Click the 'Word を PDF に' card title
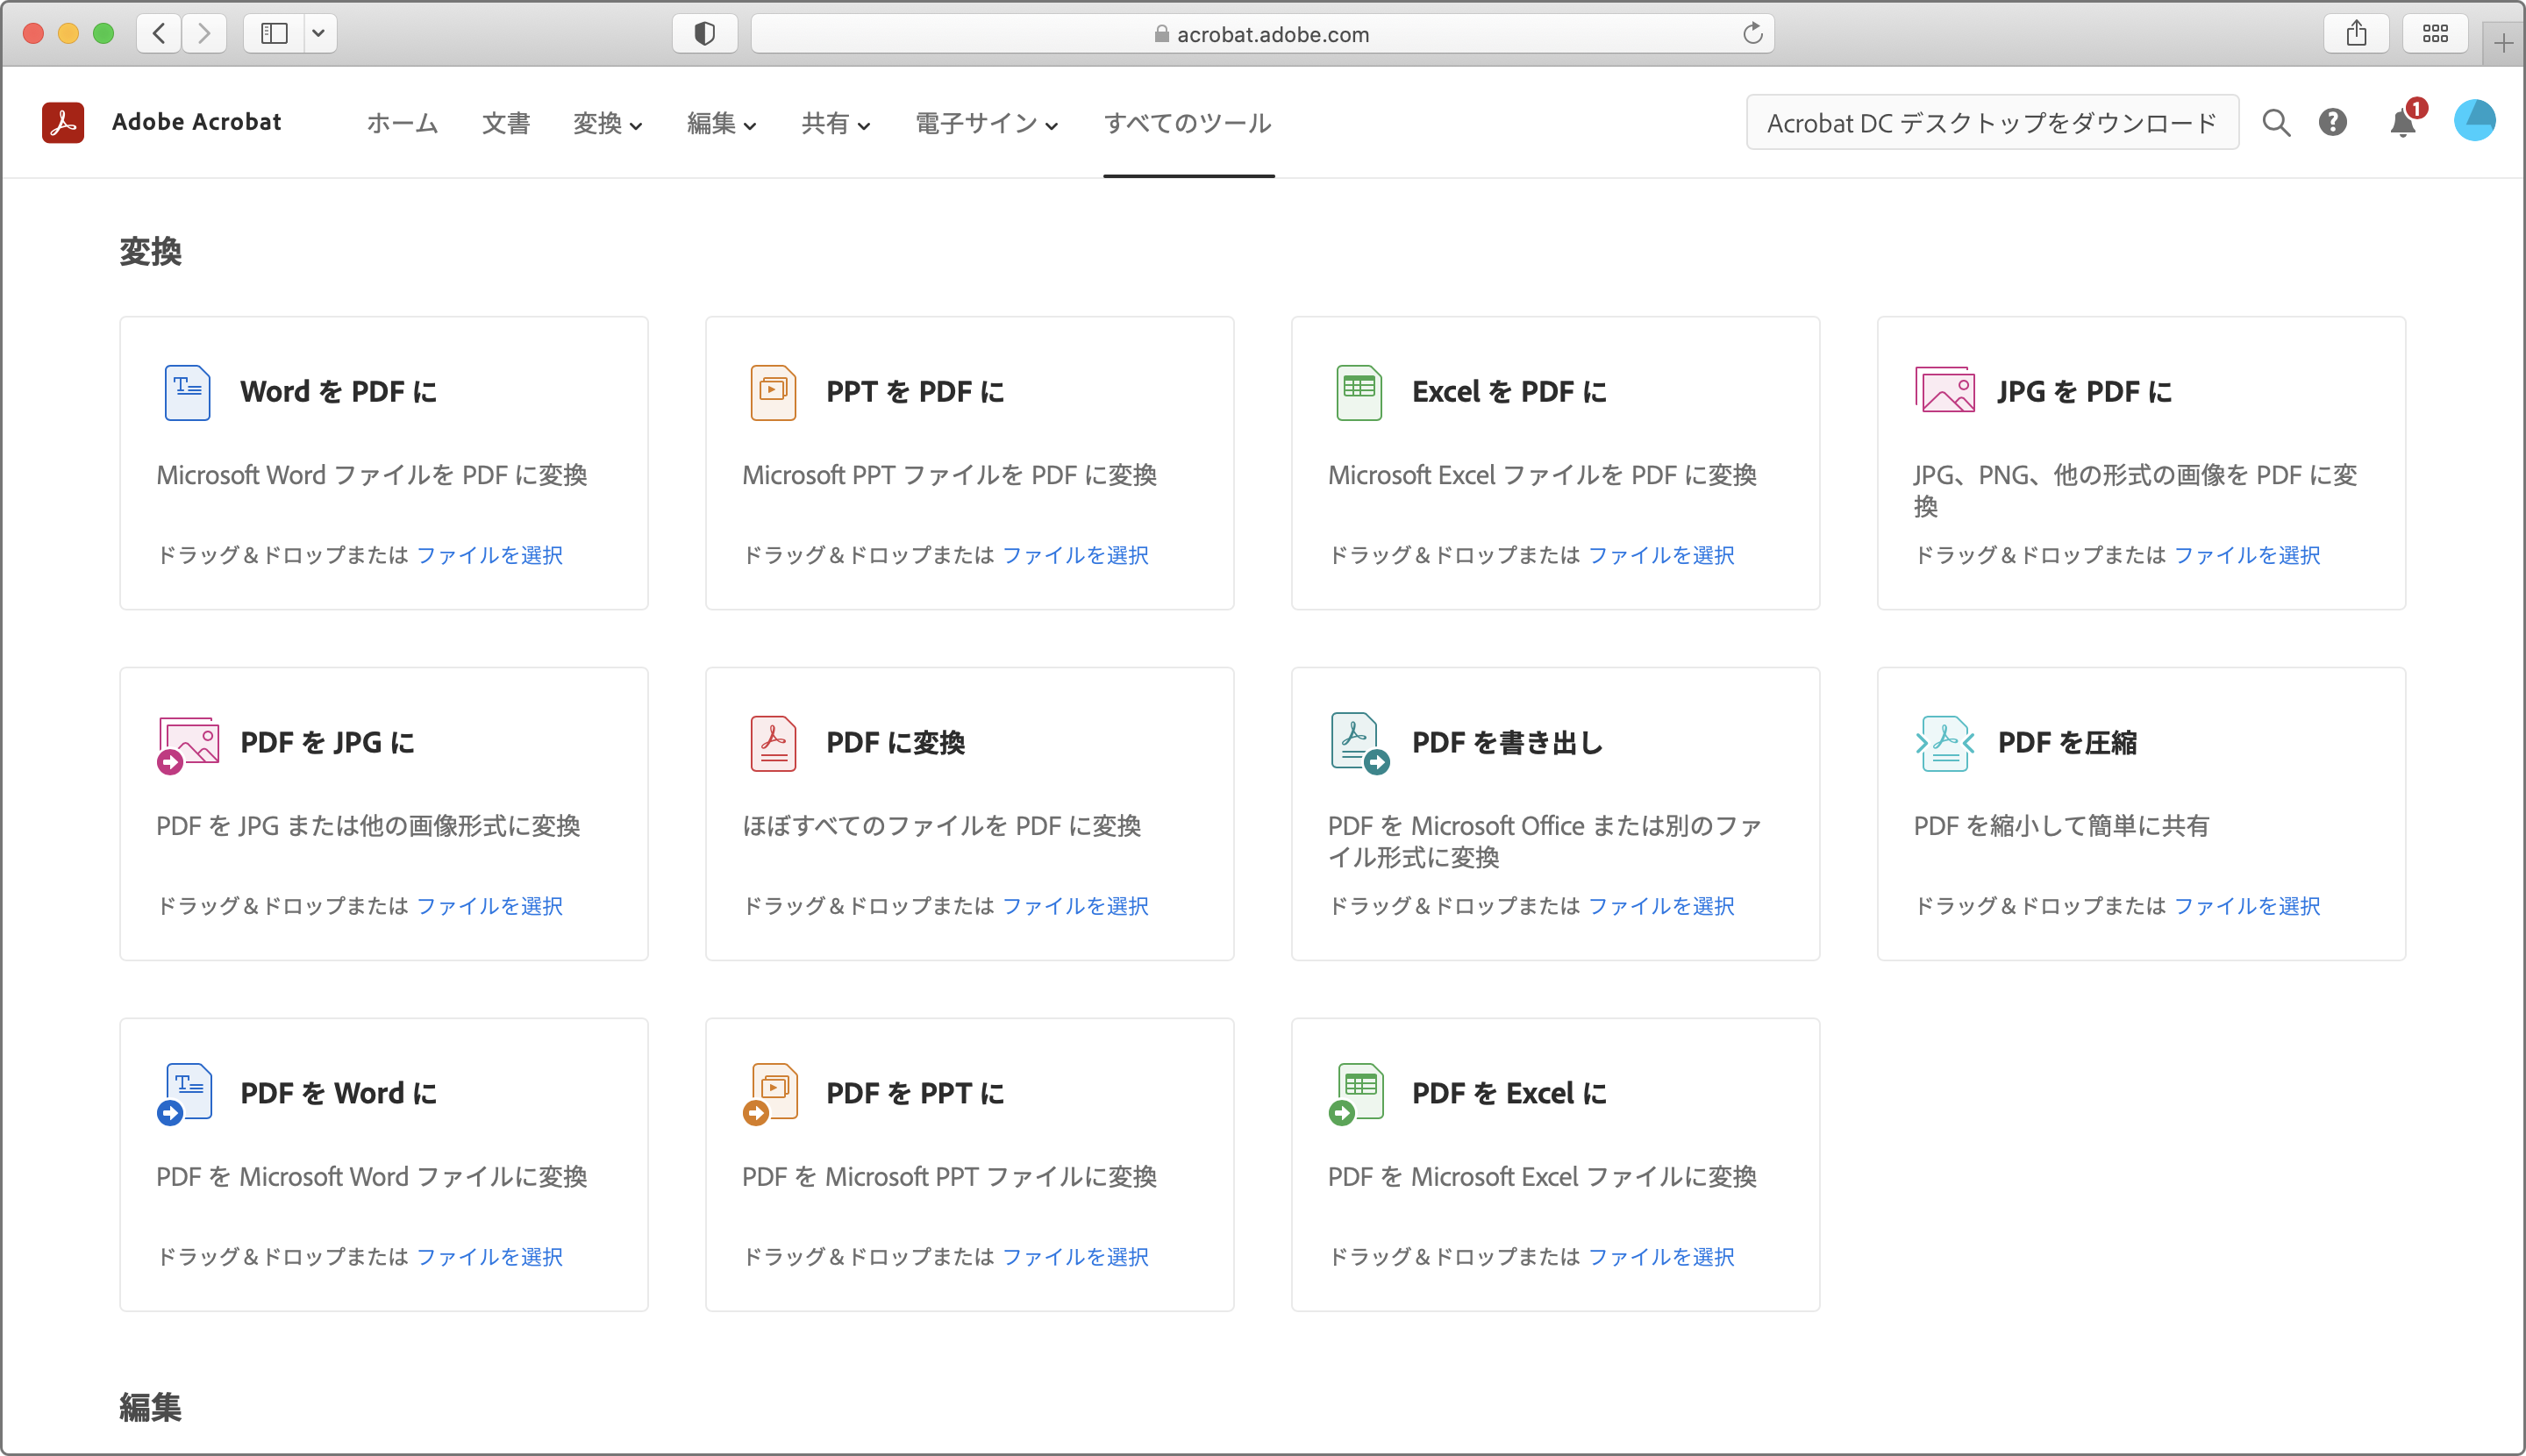Screen dimensions: 2526x1456 pyautogui.click(x=339, y=392)
